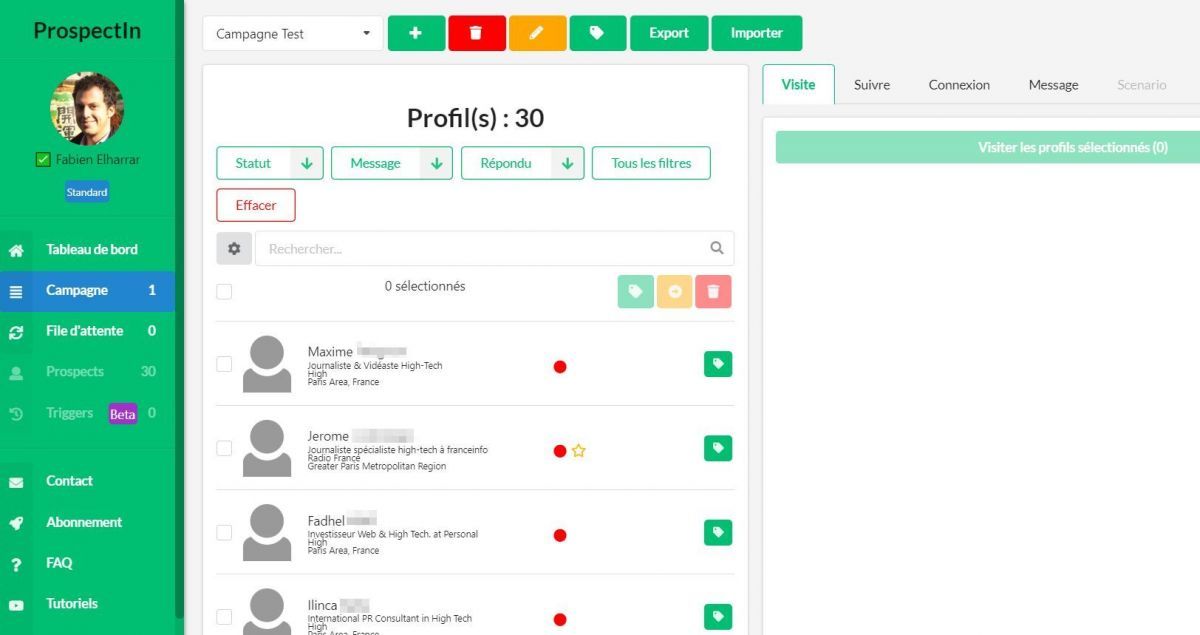
Task: Click the green tag button in top toolbar
Action: pyautogui.click(x=597, y=33)
